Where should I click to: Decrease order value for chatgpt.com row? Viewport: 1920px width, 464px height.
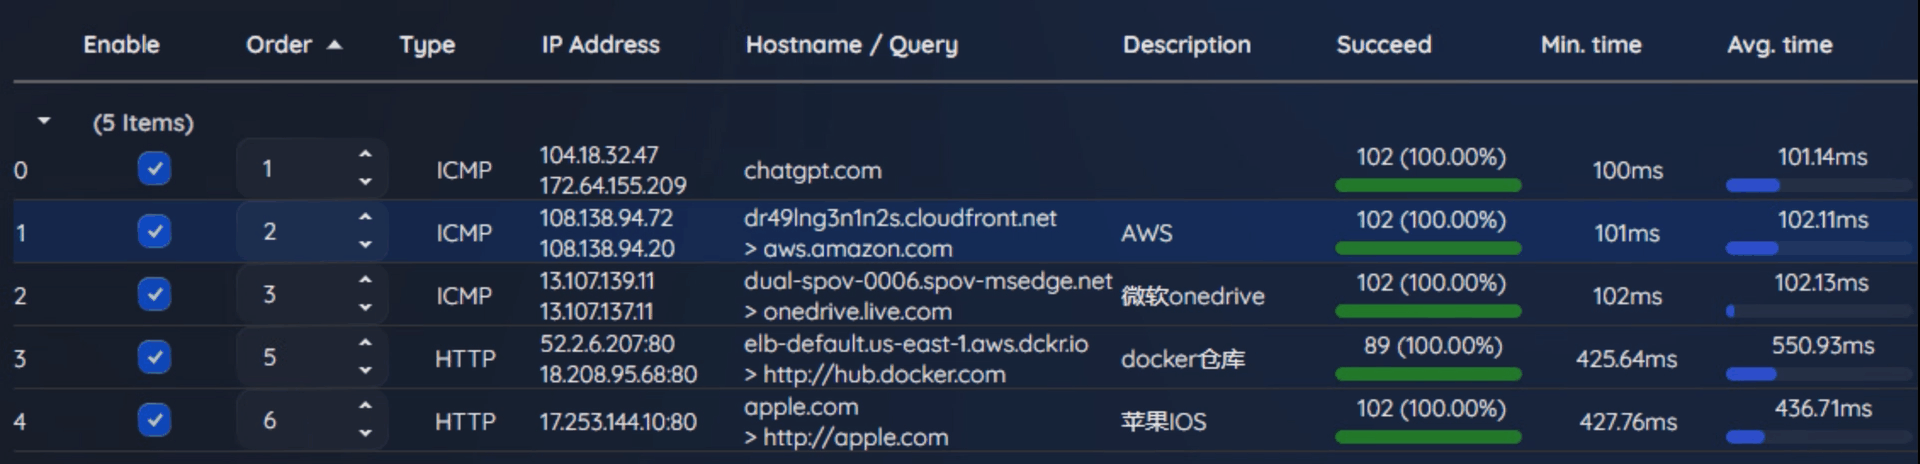pos(365,182)
